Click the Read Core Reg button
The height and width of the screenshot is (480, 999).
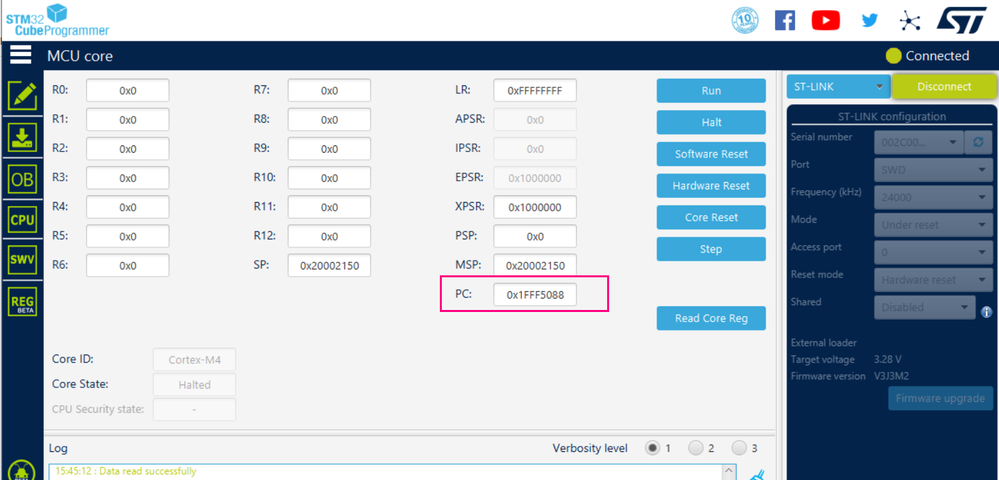(711, 318)
